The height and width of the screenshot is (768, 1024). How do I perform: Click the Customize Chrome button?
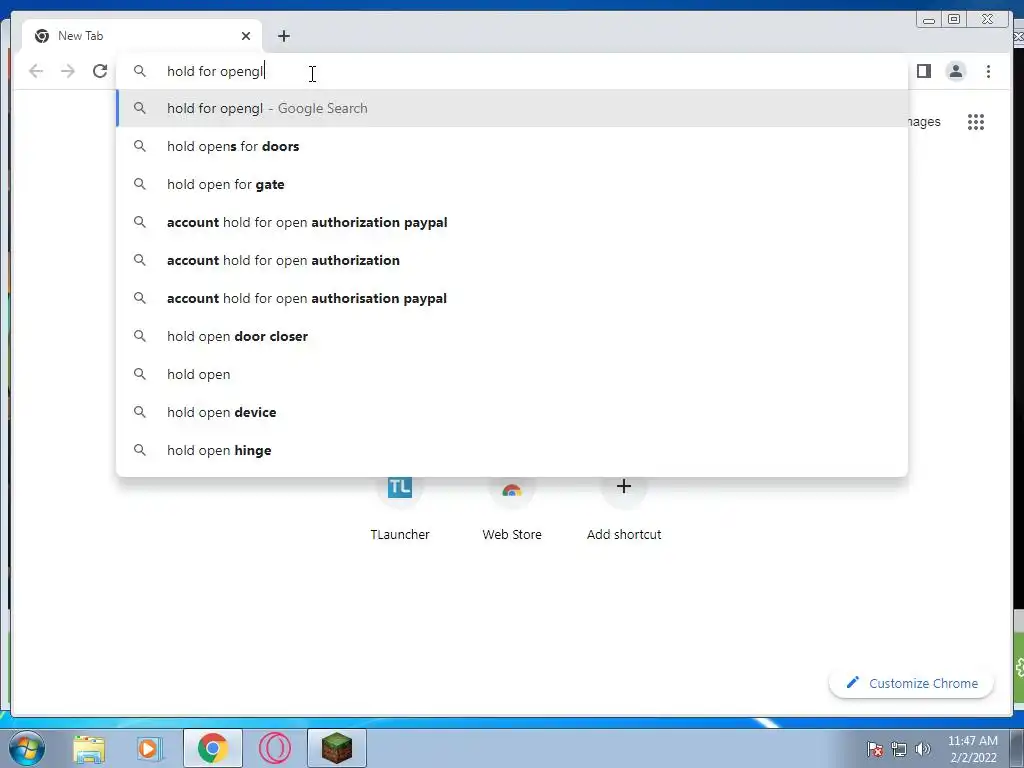pos(912,683)
